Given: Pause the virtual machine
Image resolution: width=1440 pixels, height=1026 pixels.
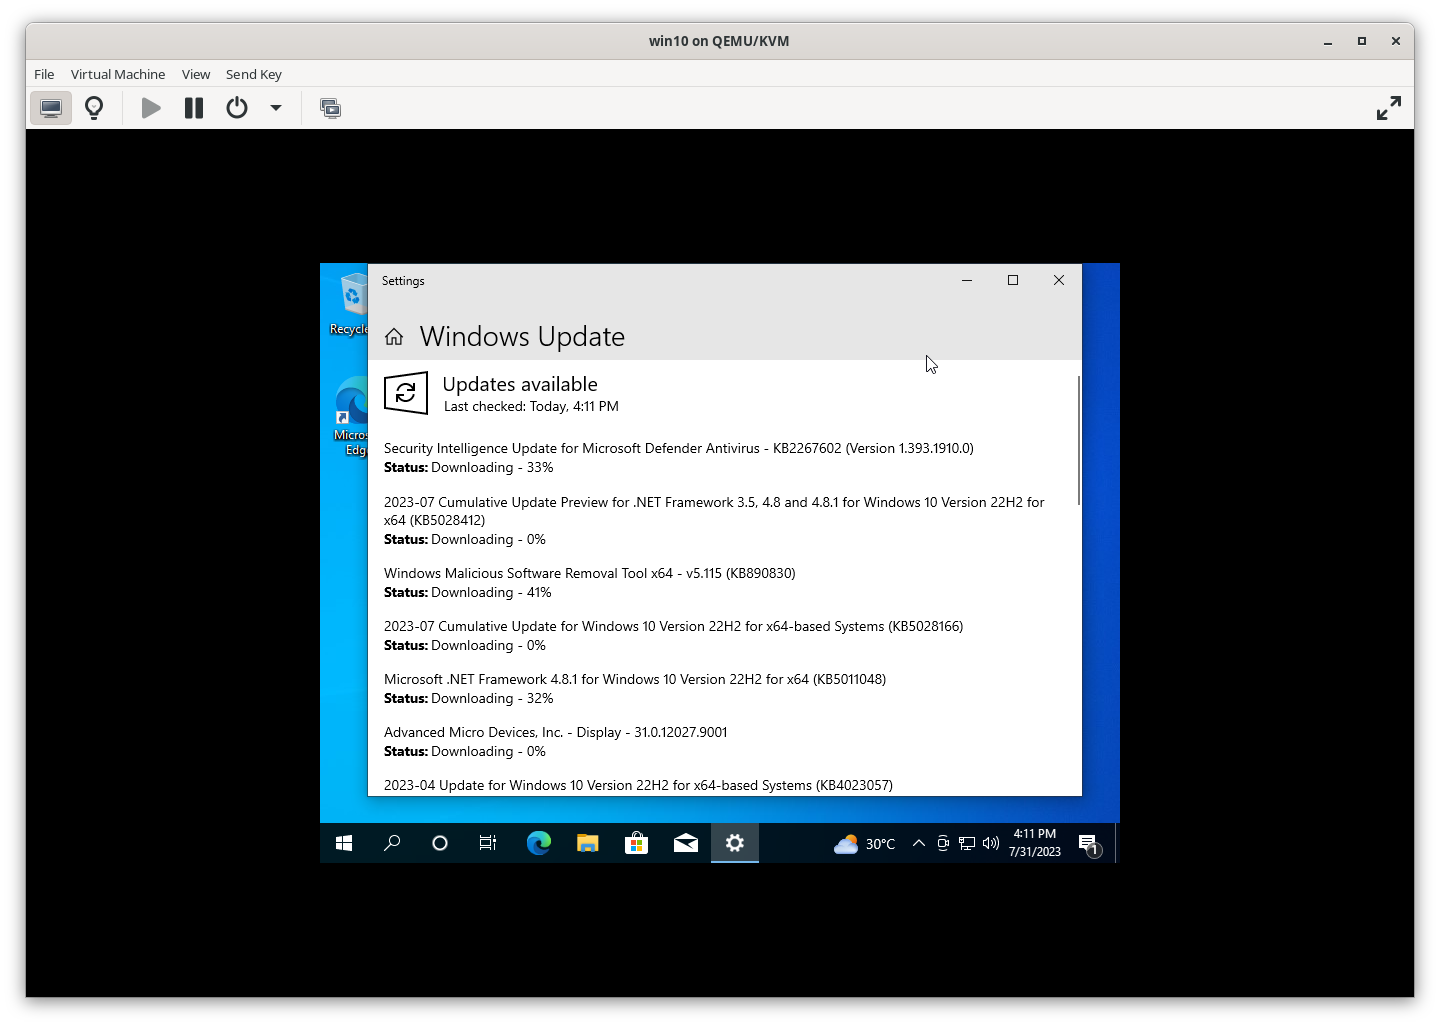Looking at the screenshot, I should tap(194, 108).
